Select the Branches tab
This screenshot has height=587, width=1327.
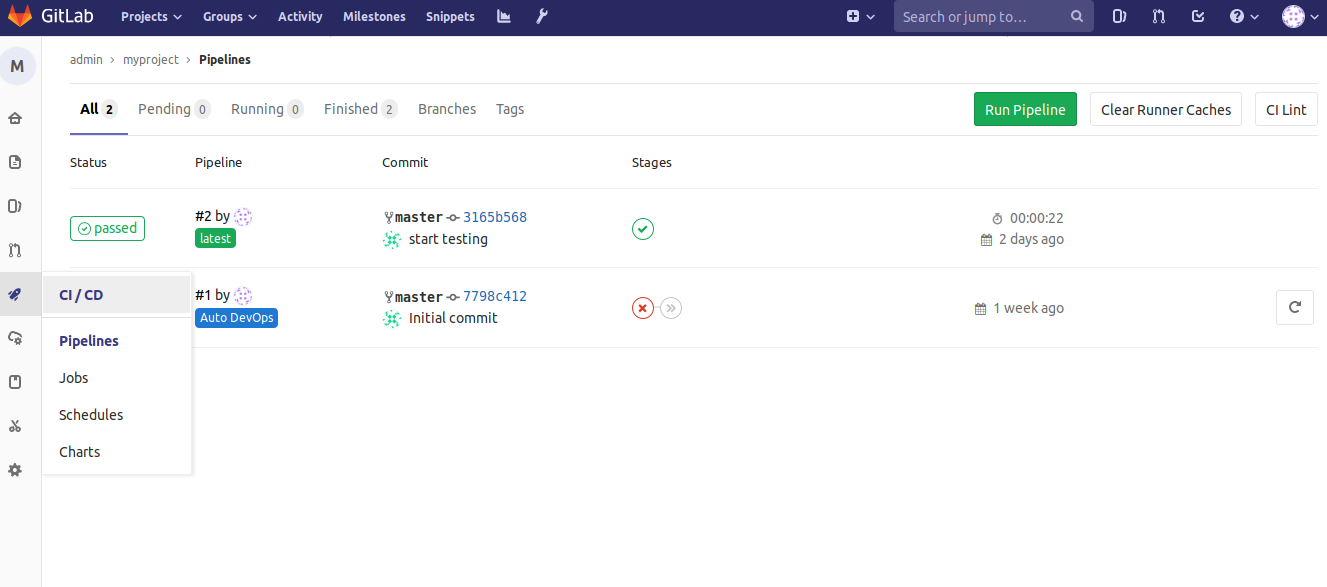tap(447, 109)
